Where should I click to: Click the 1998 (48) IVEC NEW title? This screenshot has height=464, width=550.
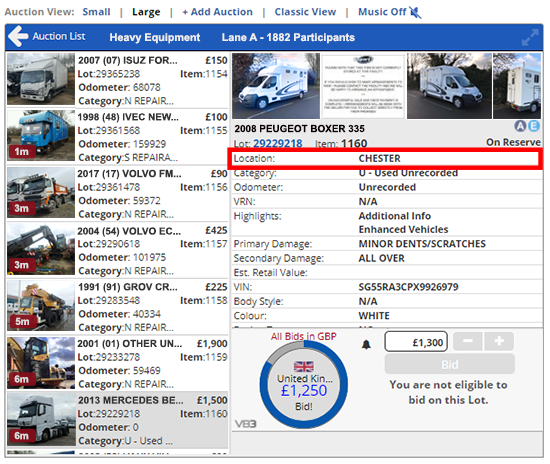click(x=128, y=117)
